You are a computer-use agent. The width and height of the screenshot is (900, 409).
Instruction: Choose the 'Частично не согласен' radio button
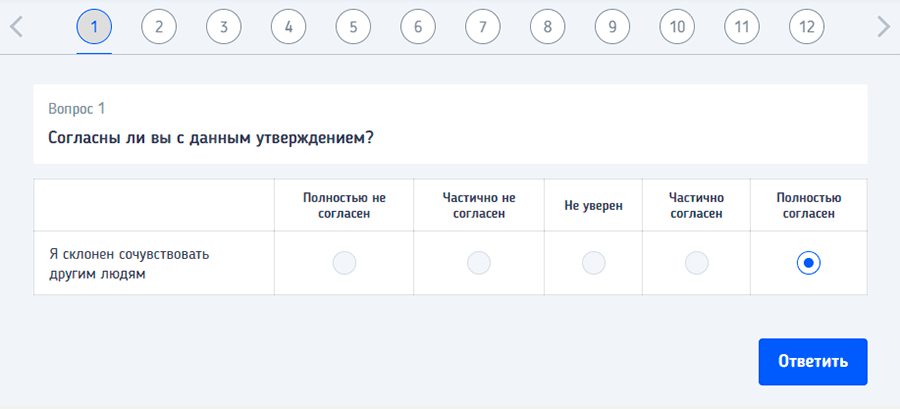[x=479, y=263]
